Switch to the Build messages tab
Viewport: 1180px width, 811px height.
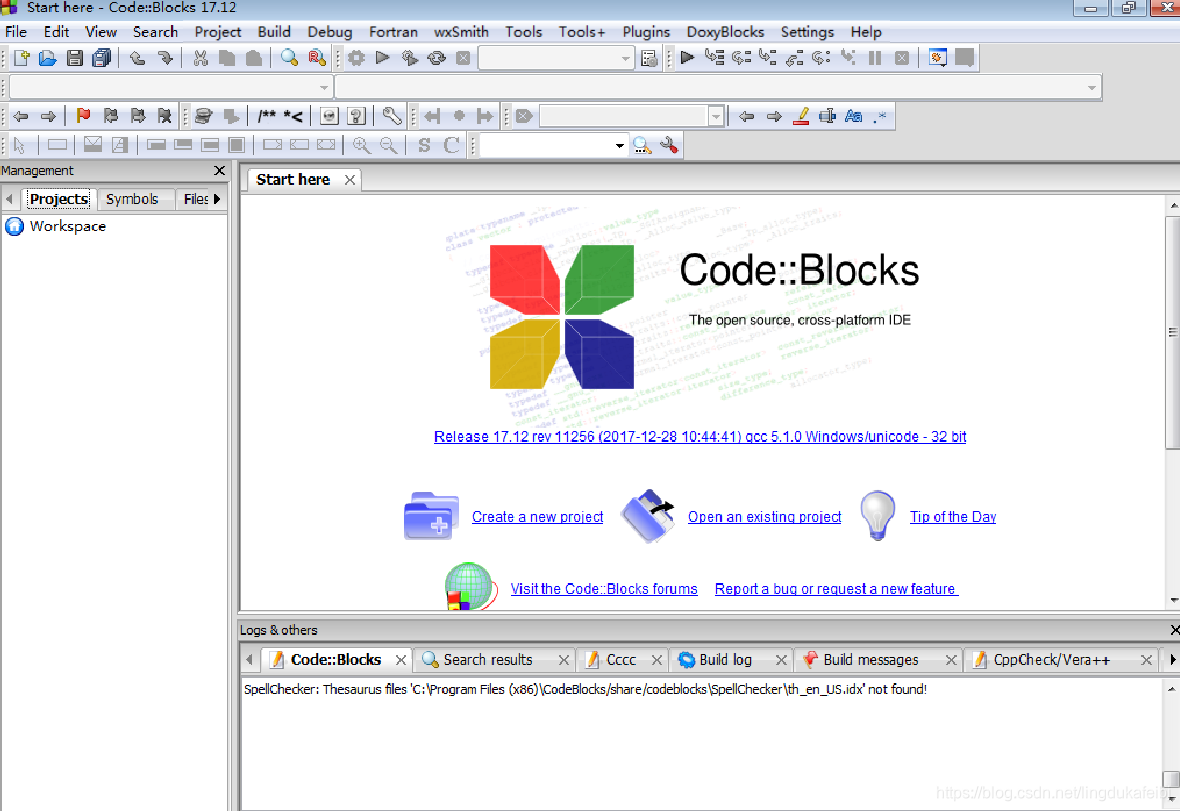[x=870, y=660]
